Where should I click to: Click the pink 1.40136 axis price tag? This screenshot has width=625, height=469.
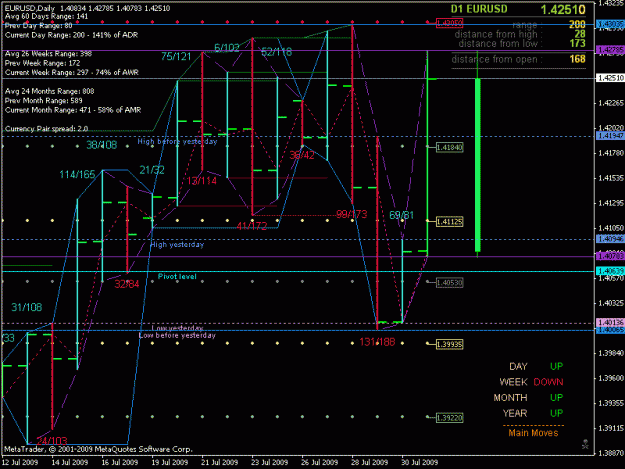(610, 322)
